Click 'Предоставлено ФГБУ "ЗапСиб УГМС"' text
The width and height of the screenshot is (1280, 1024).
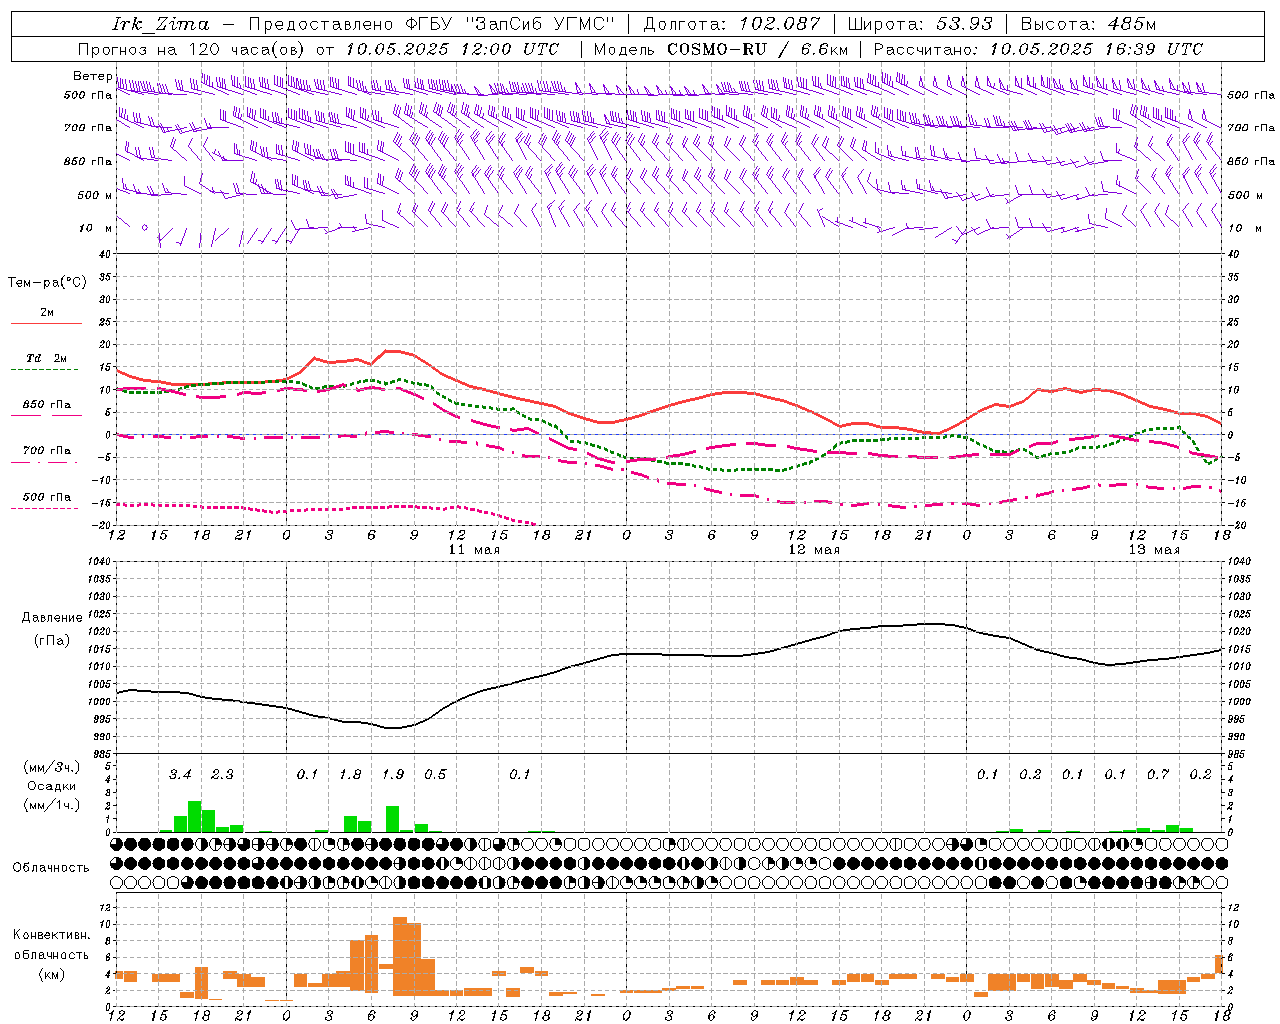(431, 24)
